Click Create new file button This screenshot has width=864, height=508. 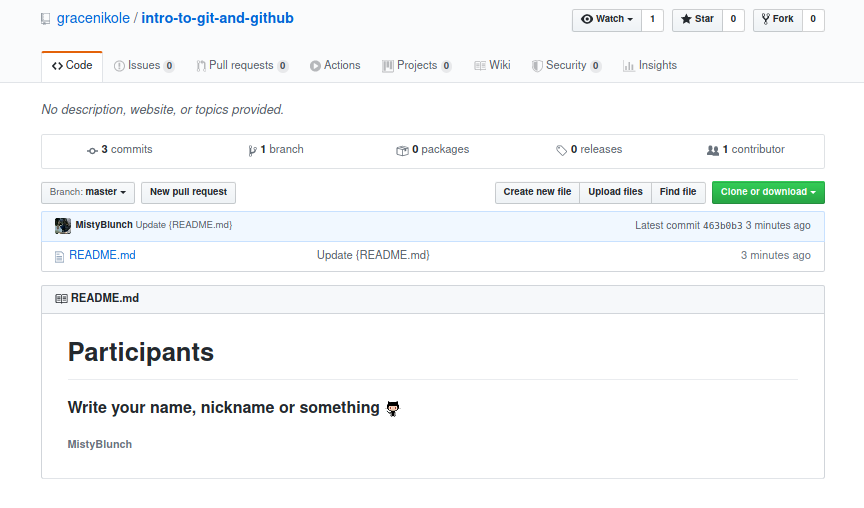pyautogui.click(x=537, y=192)
